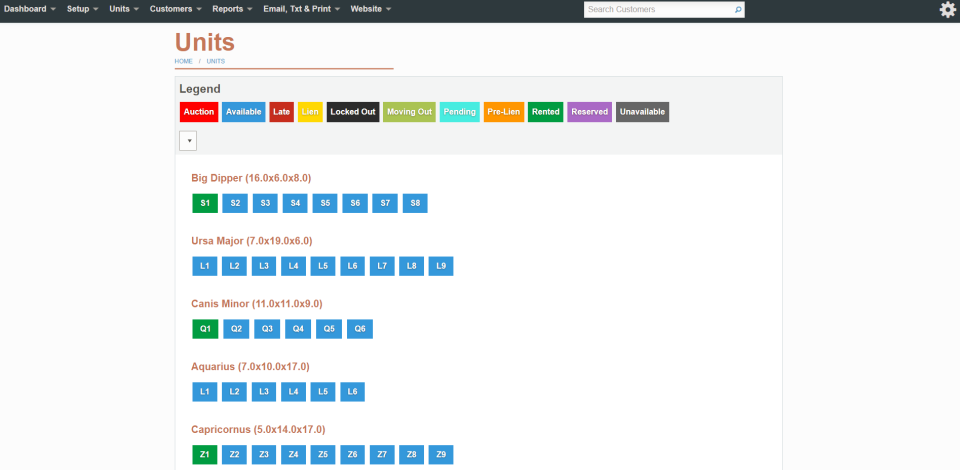
Task: Select the Moving Out legend swatch
Action: [410, 112]
